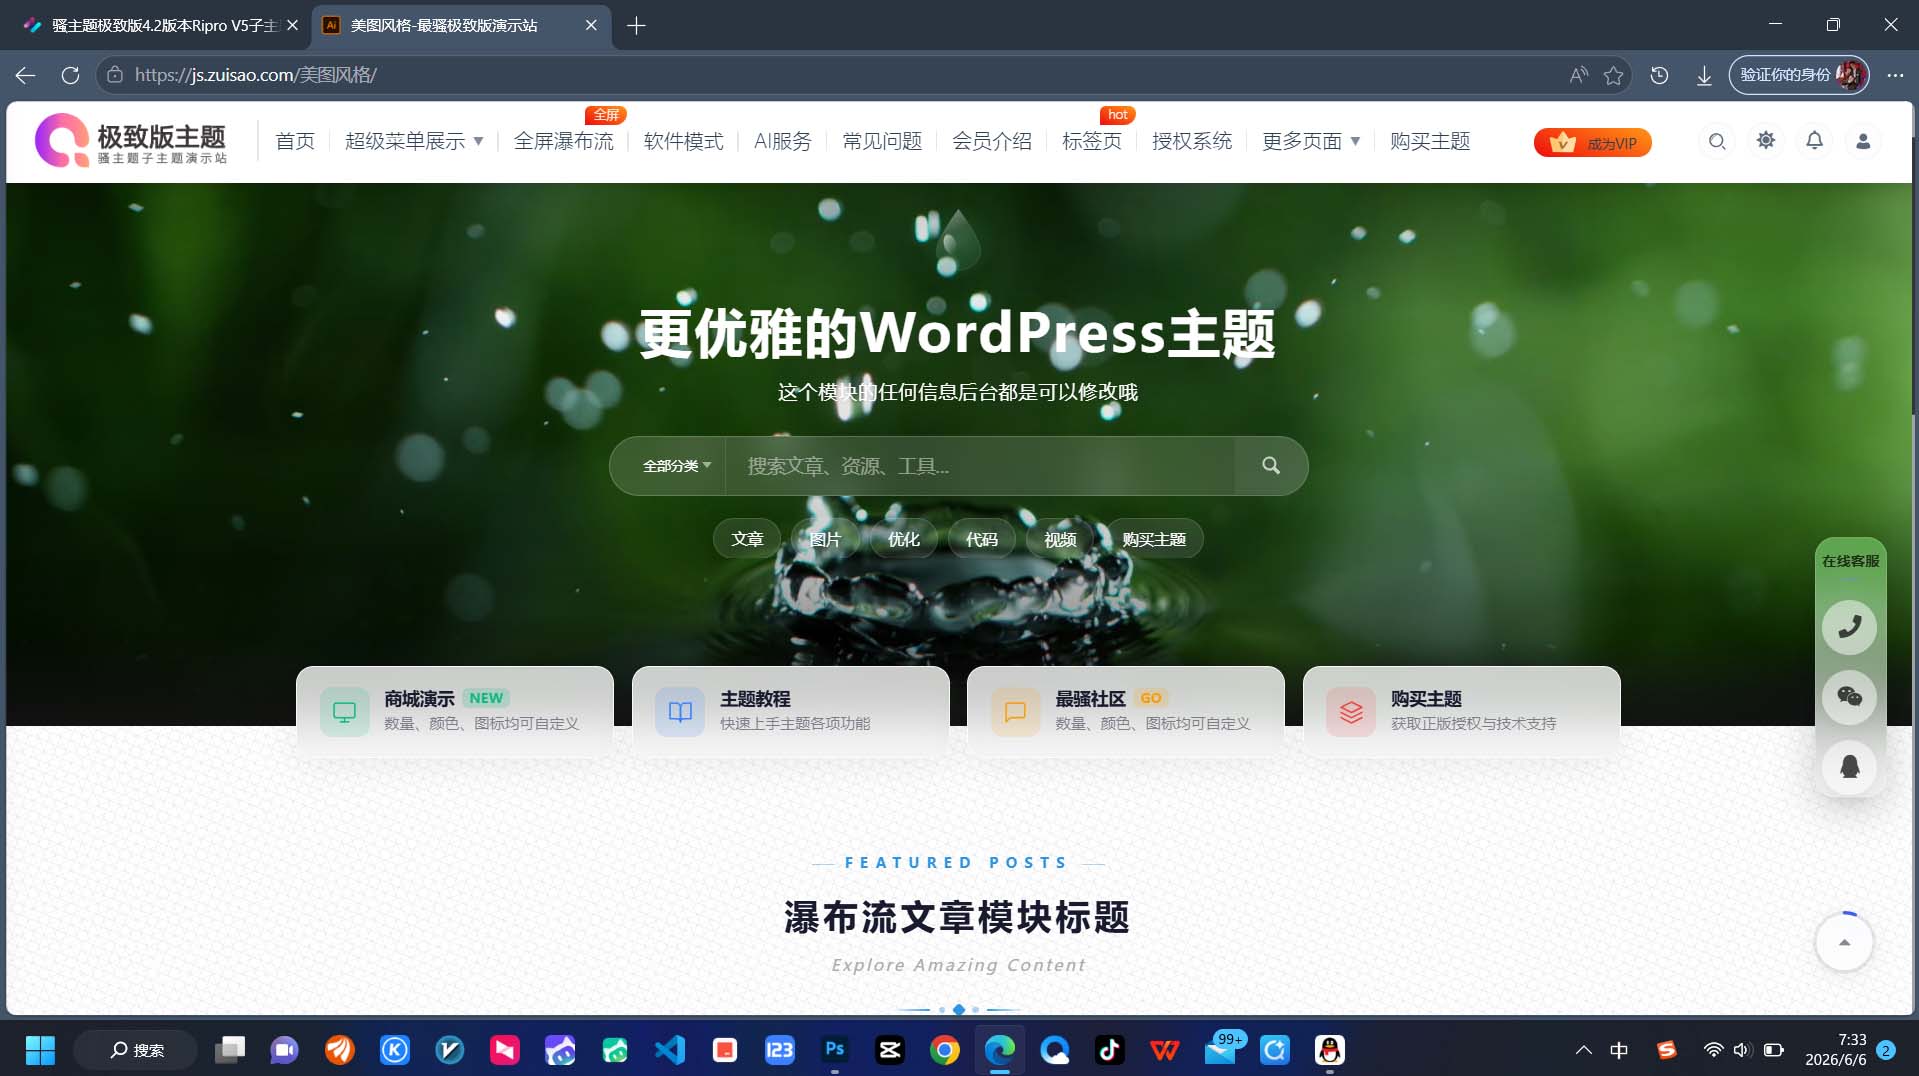Screen dimensions: 1919x1076
Task: View site information lock icon
Action: tap(115, 75)
